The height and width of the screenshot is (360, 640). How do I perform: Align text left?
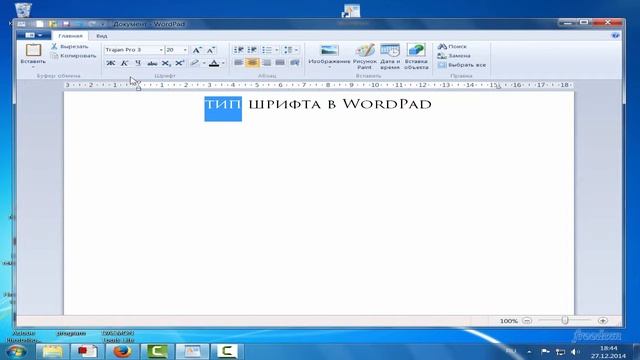[238, 62]
